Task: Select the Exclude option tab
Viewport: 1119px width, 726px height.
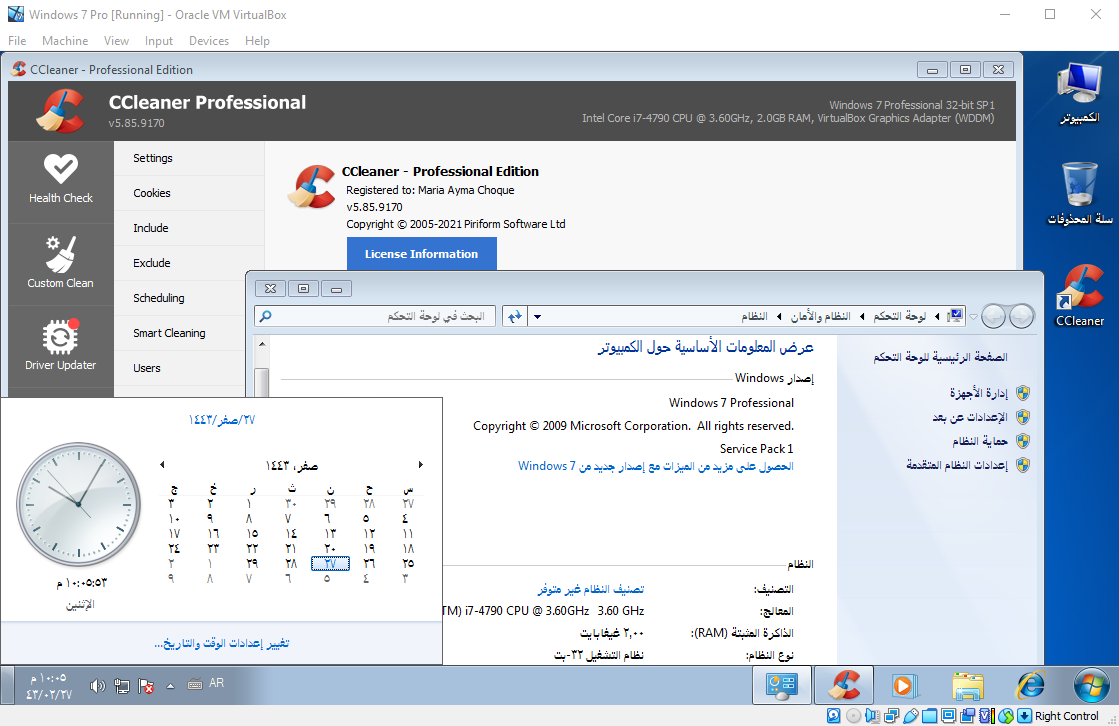Action: (189, 263)
